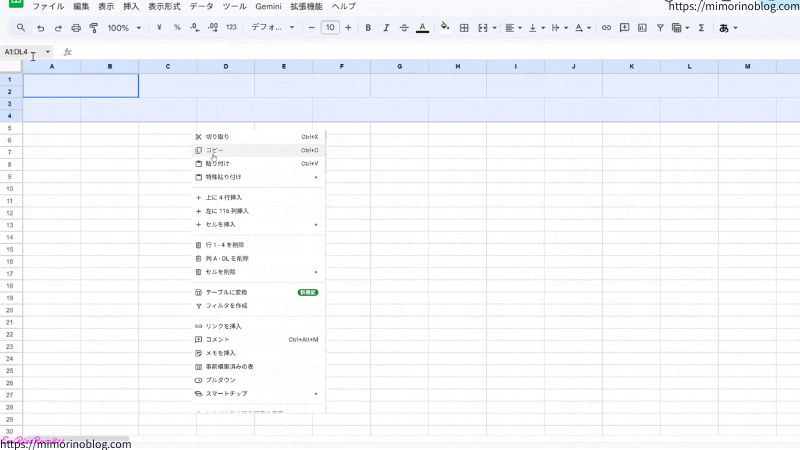Open the 表示形式 menu

(x=164, y=7)
